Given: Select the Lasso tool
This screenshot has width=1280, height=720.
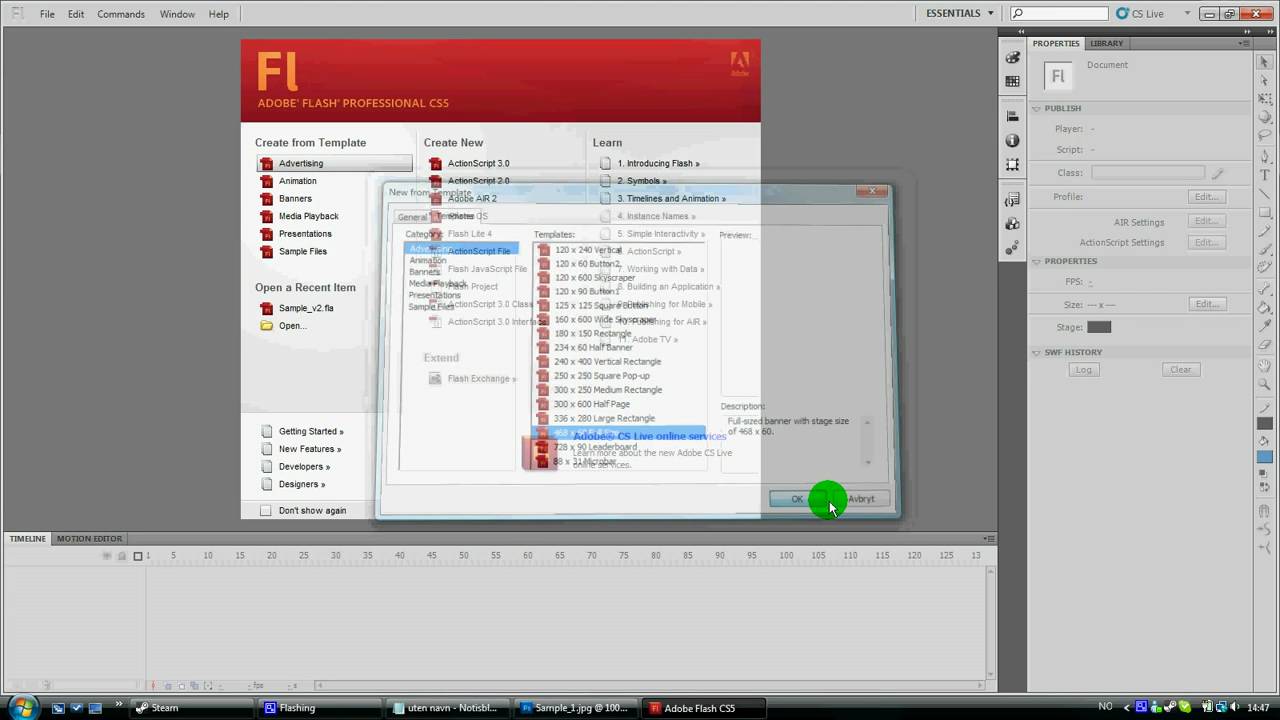Looking at the screenshot, I should click(x=1265, y=135).
